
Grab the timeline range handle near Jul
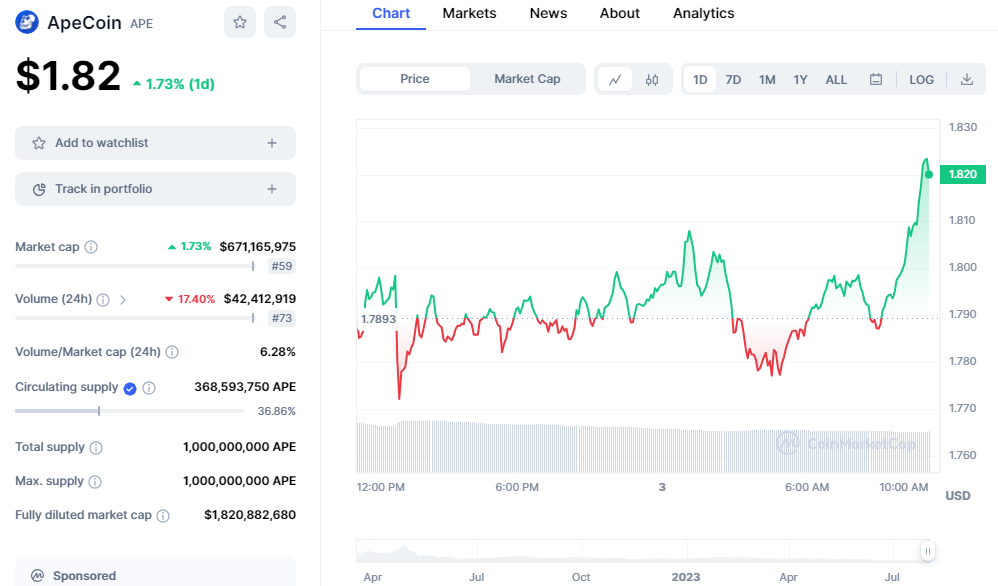coord(927,551)
